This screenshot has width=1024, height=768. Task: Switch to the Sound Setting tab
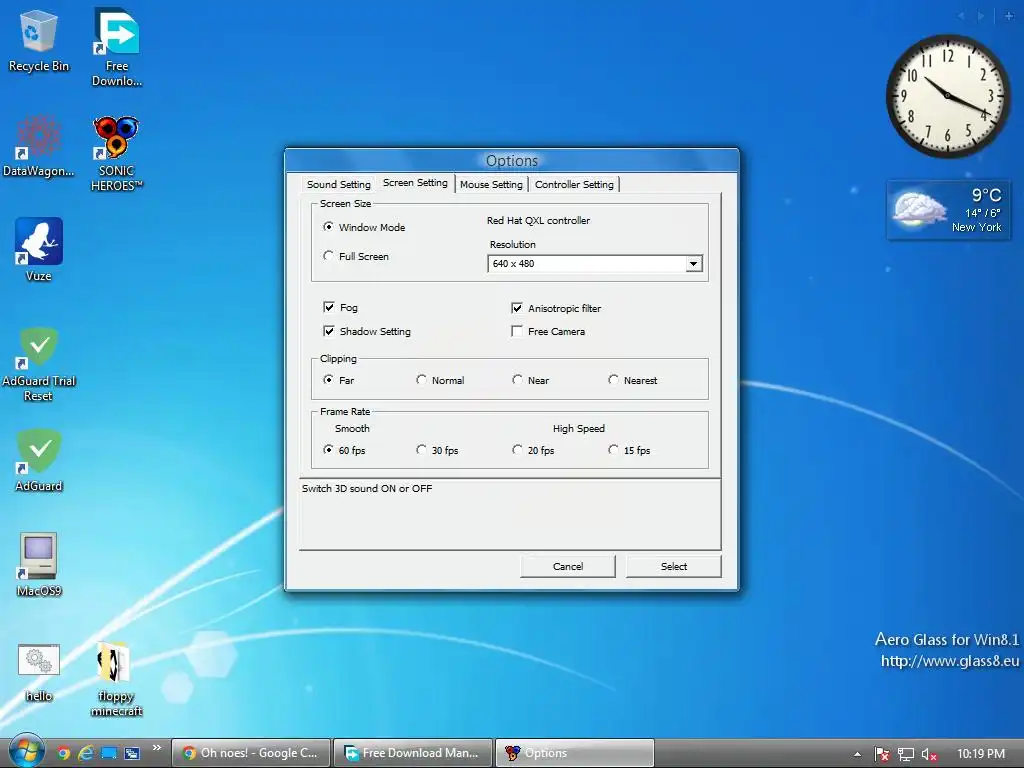(x=338, y=184)
